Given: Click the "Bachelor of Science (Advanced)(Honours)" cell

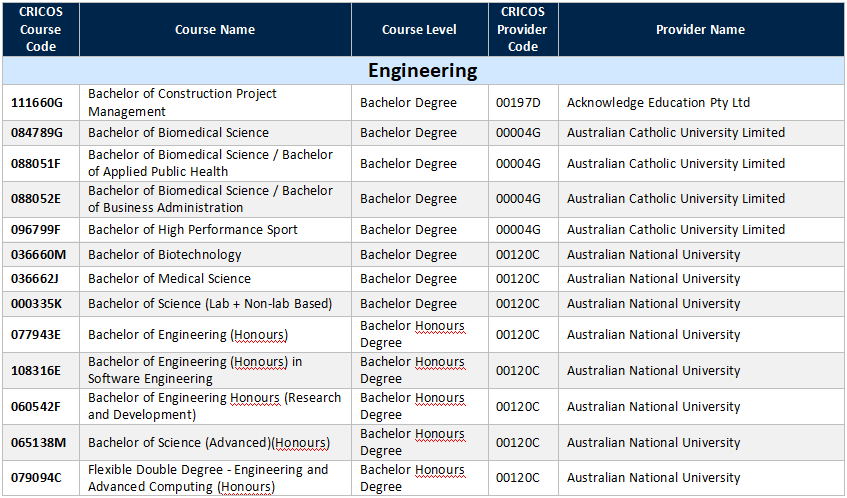Looking at the screenshot, I should [209, 443].
